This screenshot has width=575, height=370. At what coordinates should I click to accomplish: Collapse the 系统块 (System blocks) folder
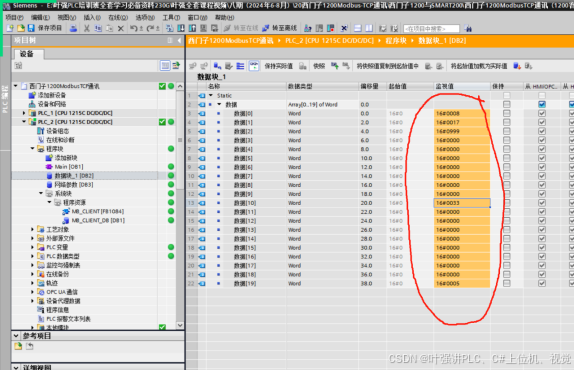[x=41, y=193]
